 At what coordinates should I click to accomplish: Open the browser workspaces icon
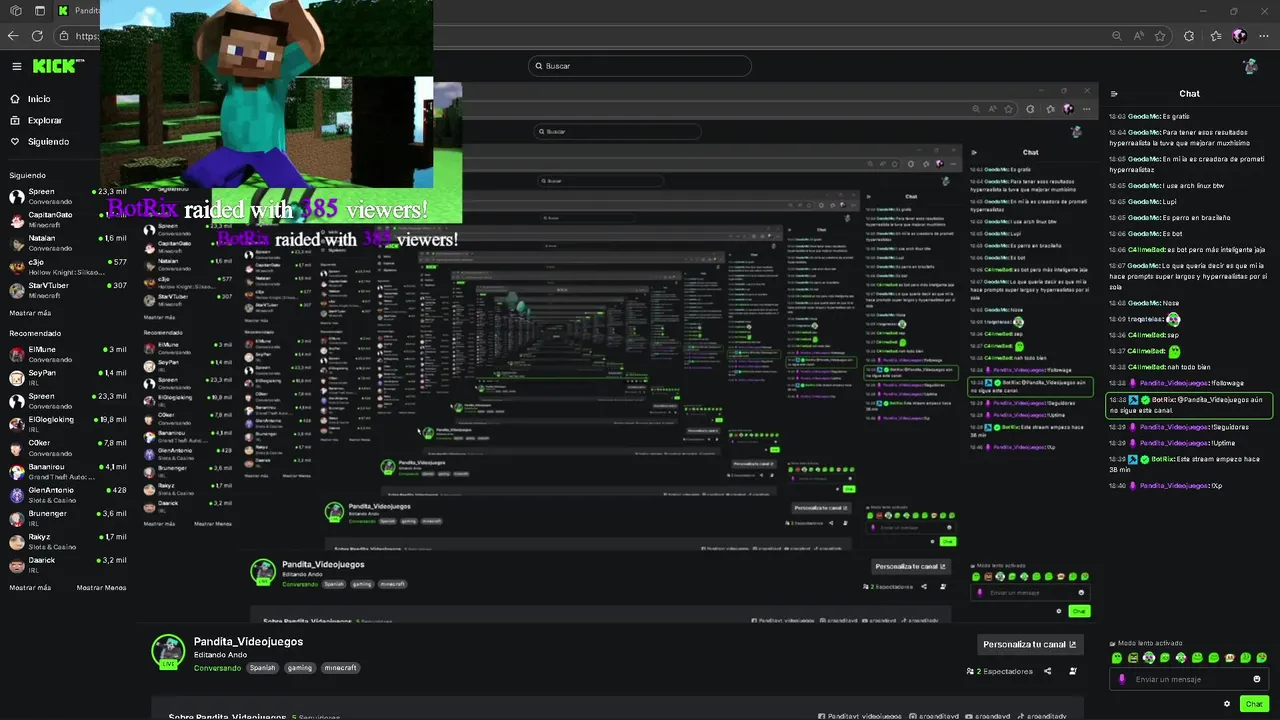tap(16, 11)
